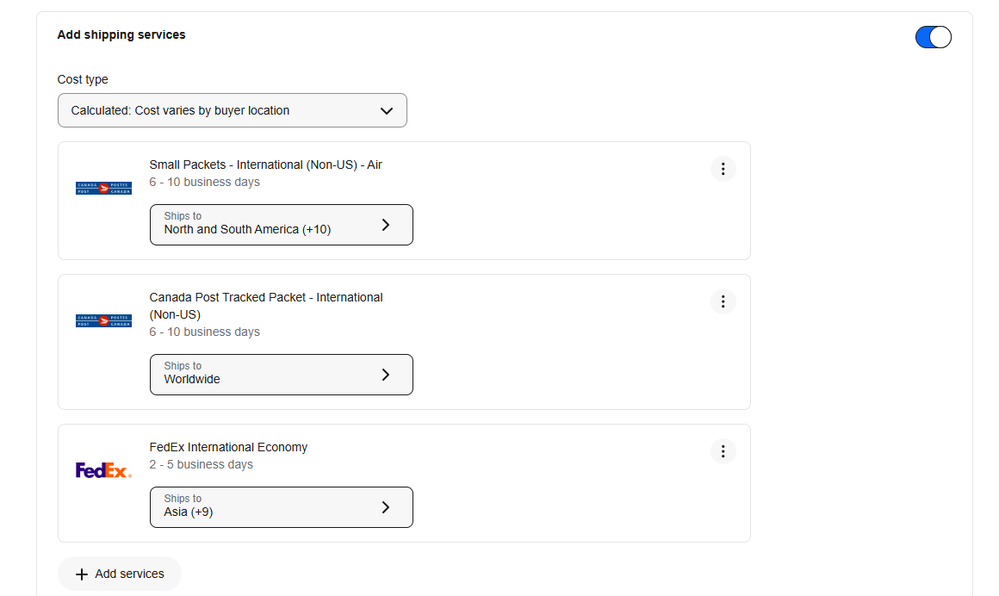Open options menu for Canada Post Tracked Packet
The image size is (999, 596).
coord(723,301)
